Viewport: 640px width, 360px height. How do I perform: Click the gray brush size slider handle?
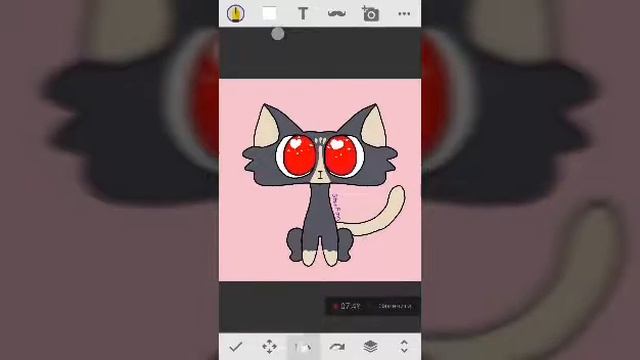click(278, 34)
